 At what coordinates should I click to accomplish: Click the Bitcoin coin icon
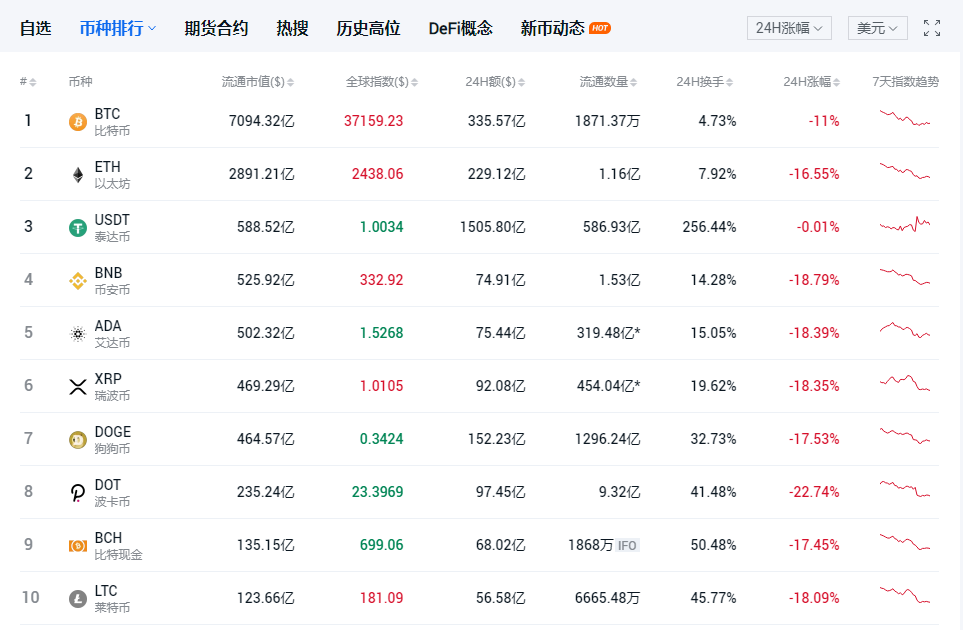(x=77, y=122)
